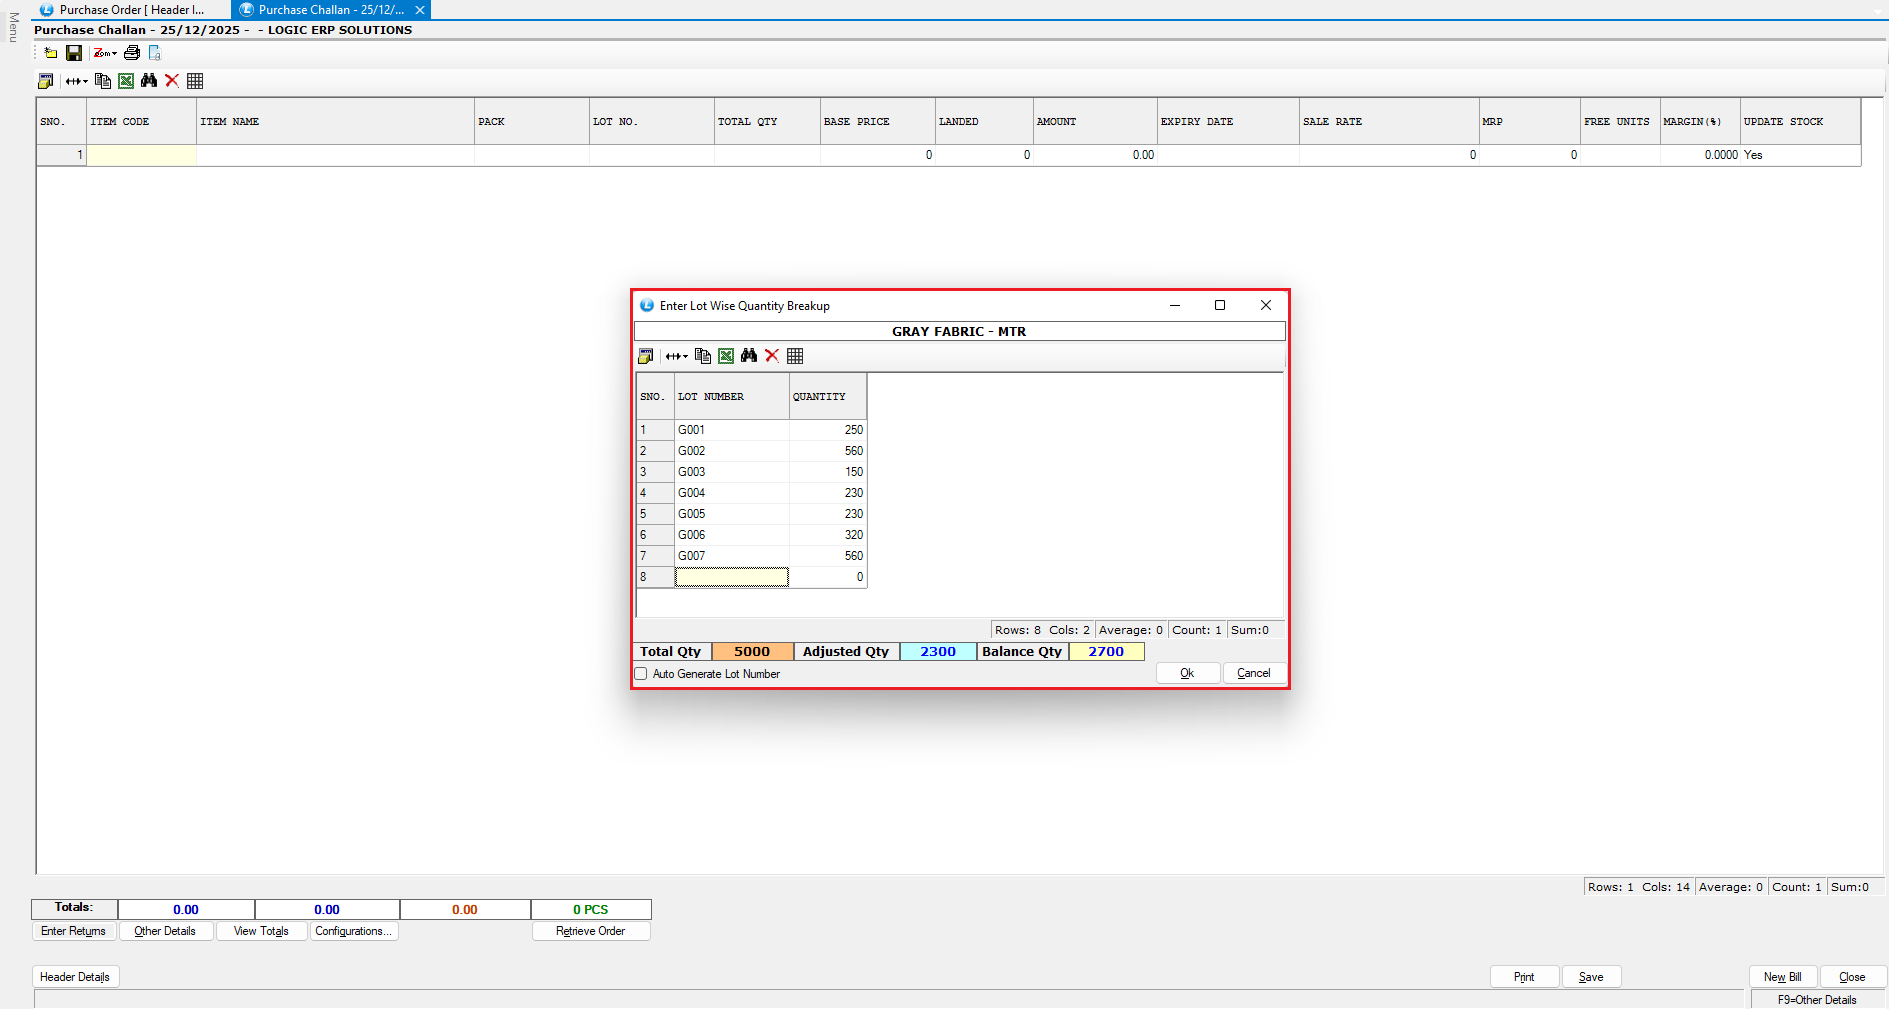1889x1009 pixels.
Task: Open print preview page icon in top toolbar
Action: coord(155,53)
